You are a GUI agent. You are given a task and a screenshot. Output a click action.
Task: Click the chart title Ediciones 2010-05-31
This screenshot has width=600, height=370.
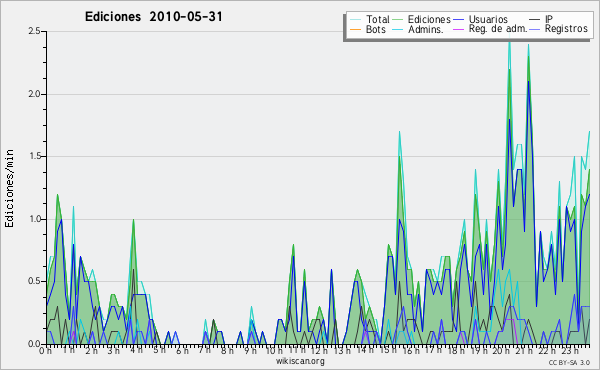pos(153,17)
